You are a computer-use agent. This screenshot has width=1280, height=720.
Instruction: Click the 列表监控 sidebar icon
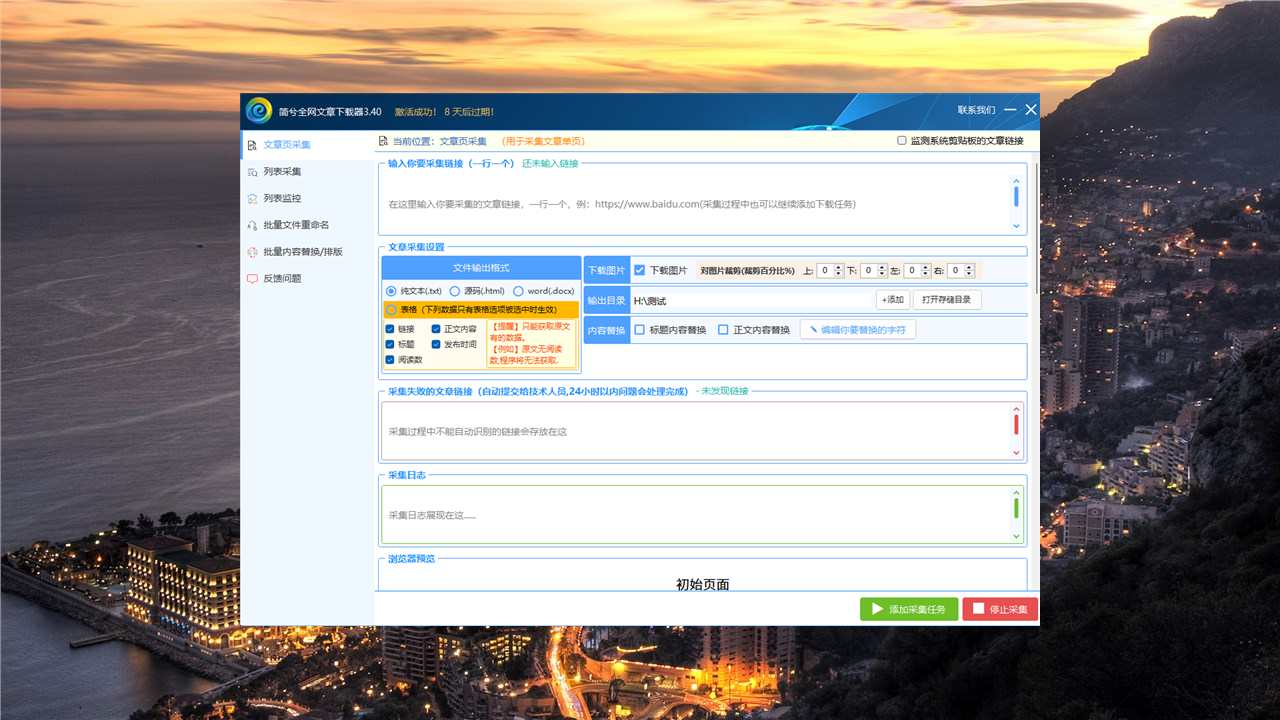253,199
